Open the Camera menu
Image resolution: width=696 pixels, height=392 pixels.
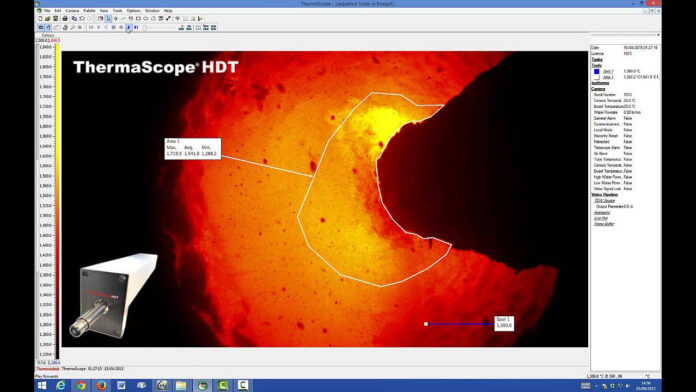click(x=72, y=11)
